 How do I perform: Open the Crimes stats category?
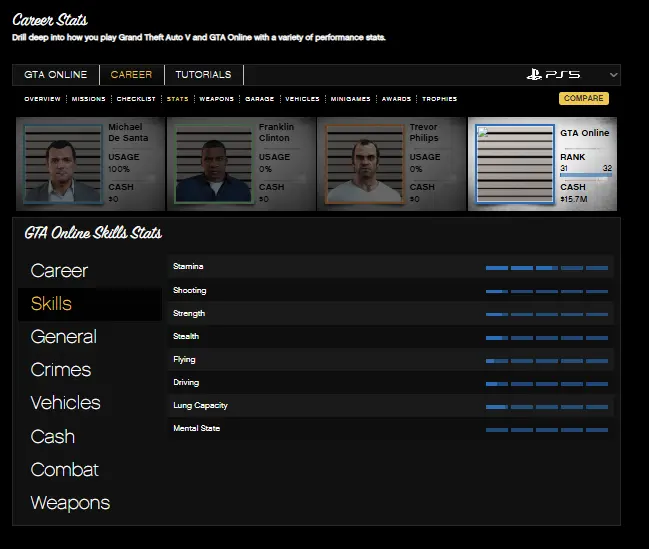61,370
